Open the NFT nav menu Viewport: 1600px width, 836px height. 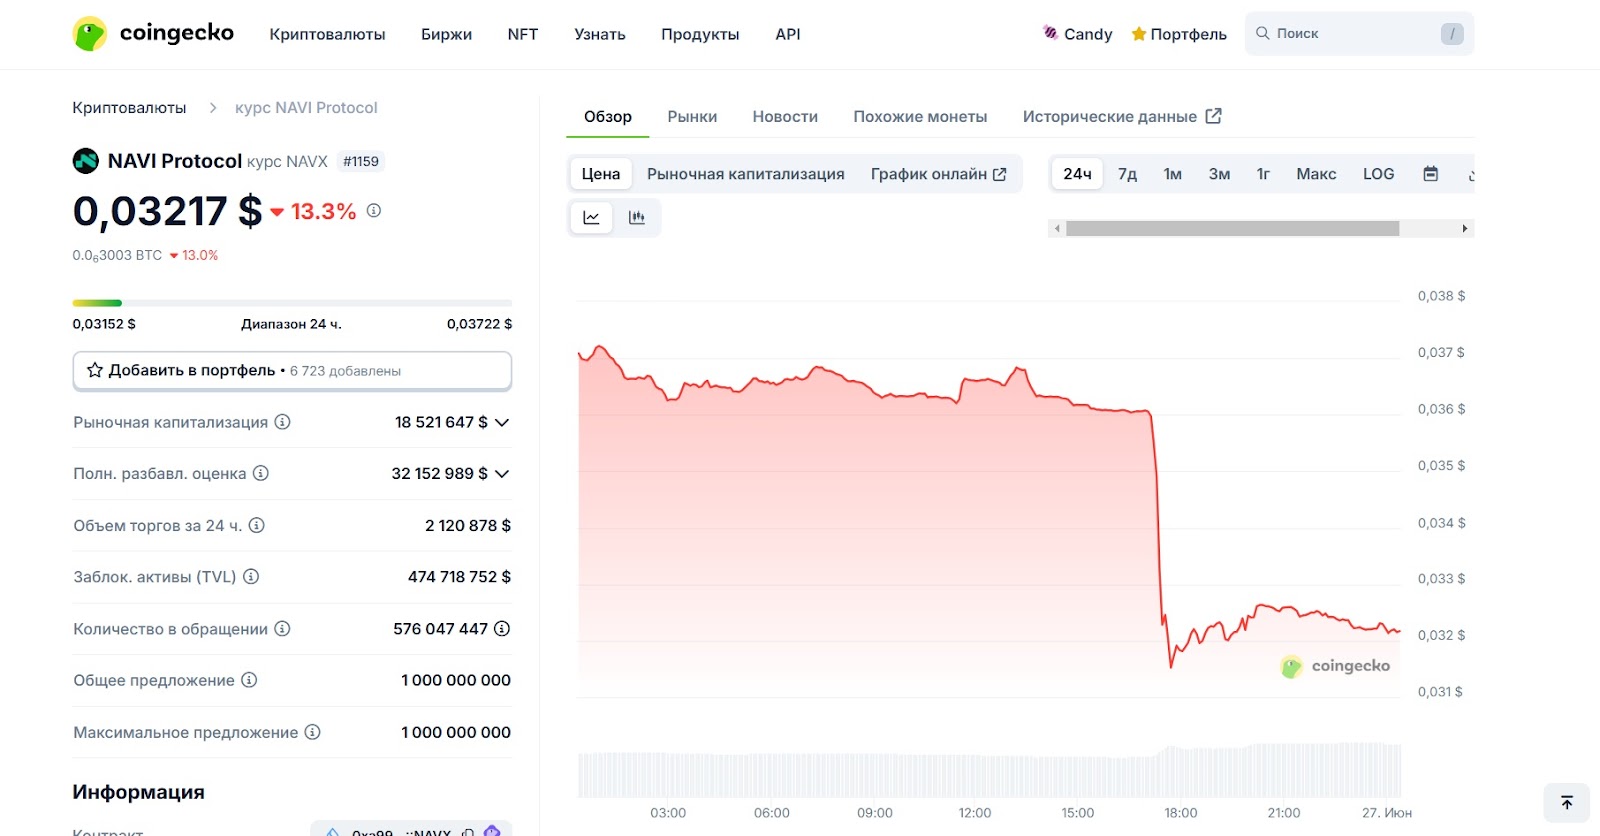pos(523,34)
